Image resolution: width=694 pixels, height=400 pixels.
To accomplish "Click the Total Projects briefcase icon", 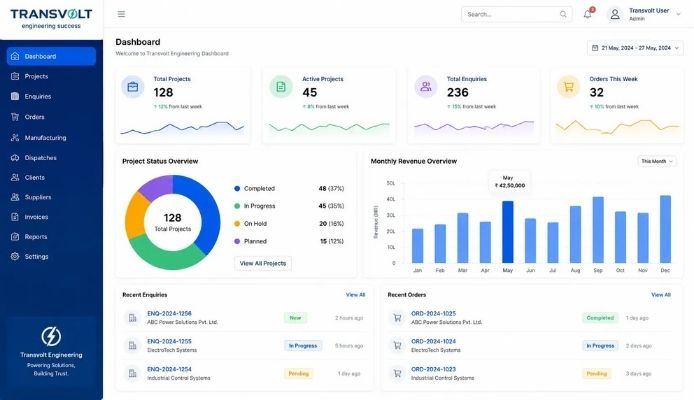I will coord(133,87).
